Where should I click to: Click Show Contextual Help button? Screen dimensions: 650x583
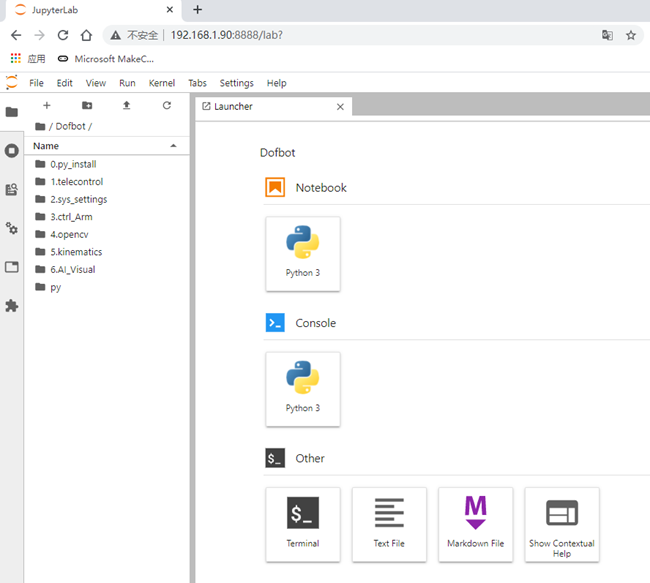coord(561,523)
